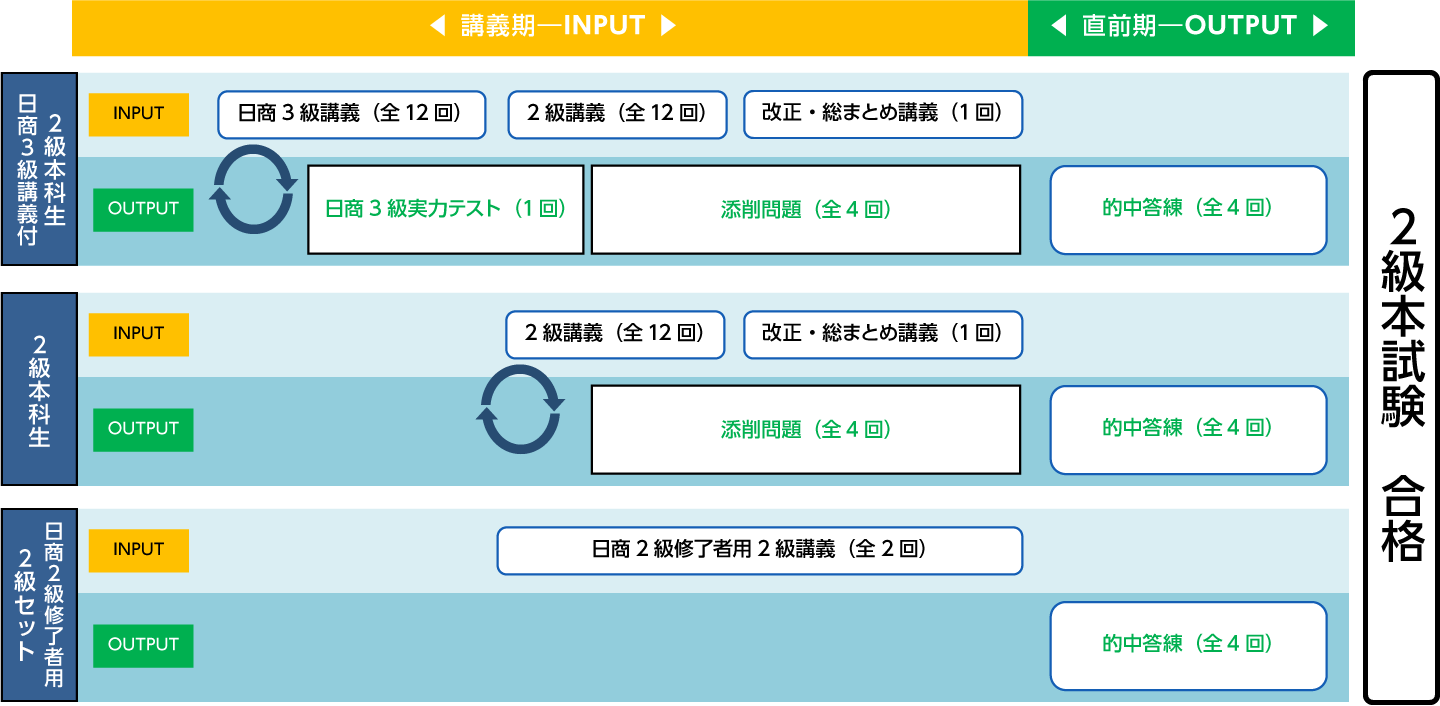Viewport: 1440px width, 706px height.
Task: Open the 日商3級実力テスト(1回) box
Action: point(445,210)
